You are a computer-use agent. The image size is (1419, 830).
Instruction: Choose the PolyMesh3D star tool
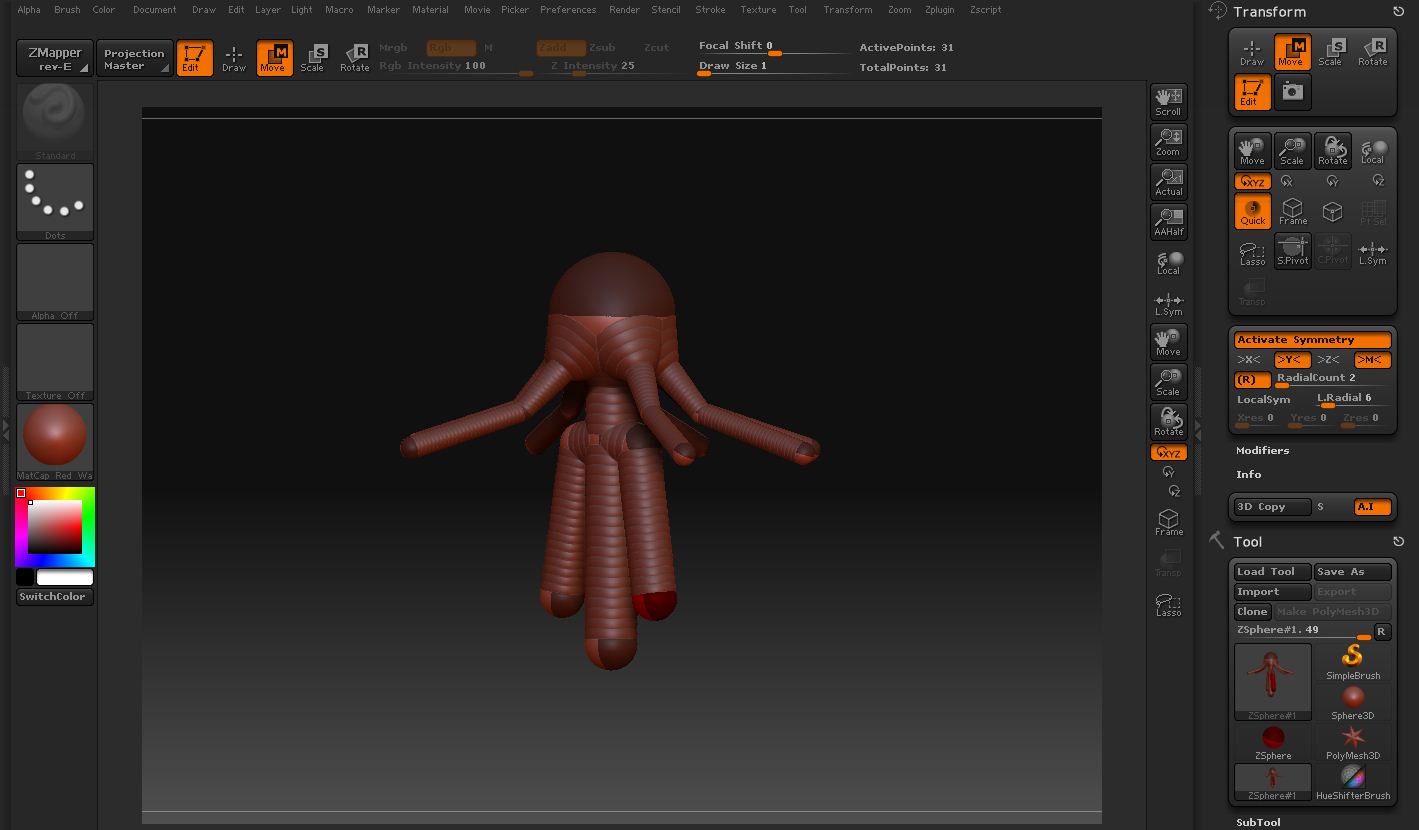pos(1353,742)
